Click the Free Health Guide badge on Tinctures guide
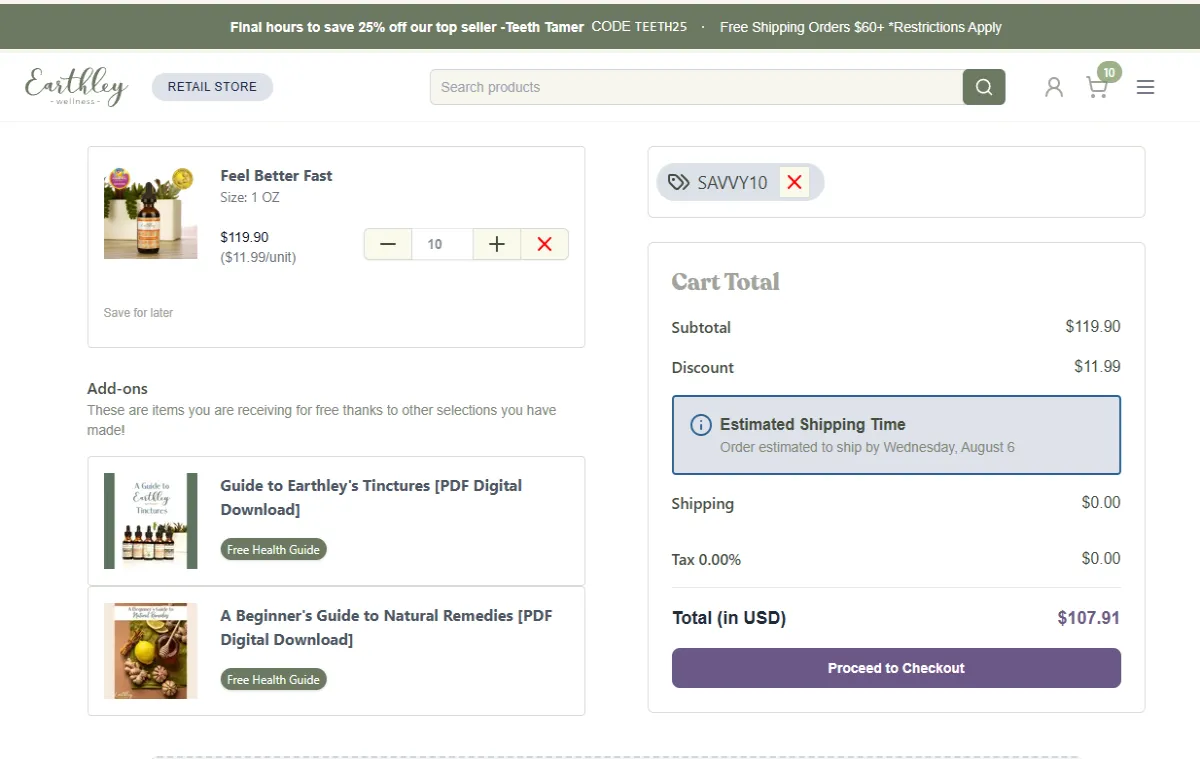Screen dimensions: 1200x759 point(273,549)
